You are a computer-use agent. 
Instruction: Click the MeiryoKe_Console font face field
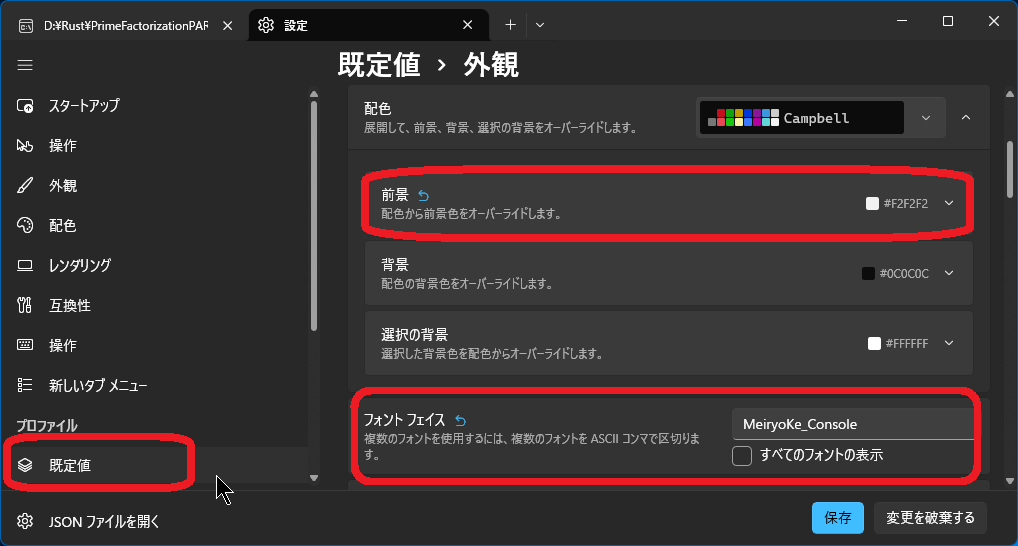[852, 424]
